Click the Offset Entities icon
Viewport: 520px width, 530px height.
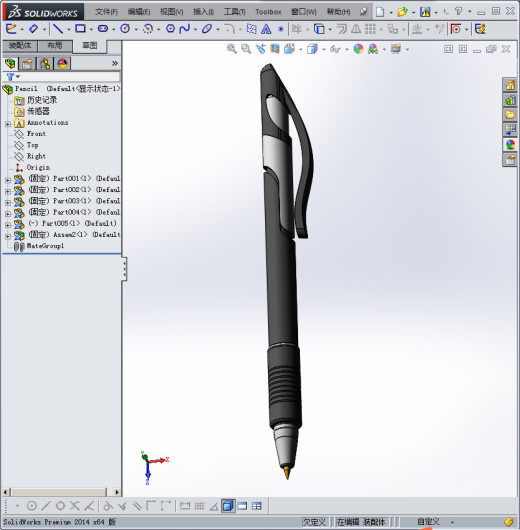pos(341,29)
